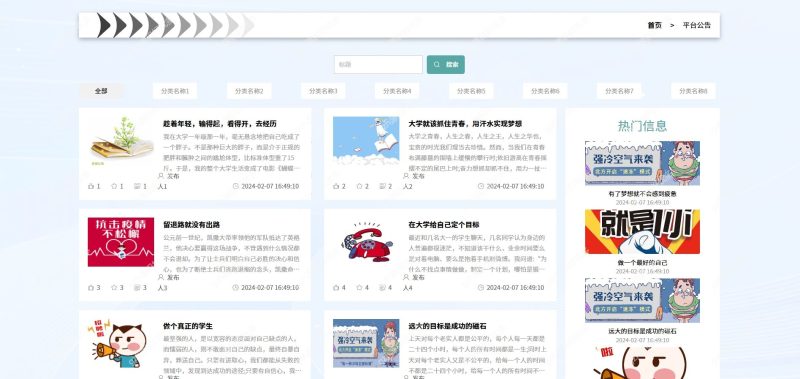Open the 就是小 hot info image
The image size is (800, 379).
(642, 232)
